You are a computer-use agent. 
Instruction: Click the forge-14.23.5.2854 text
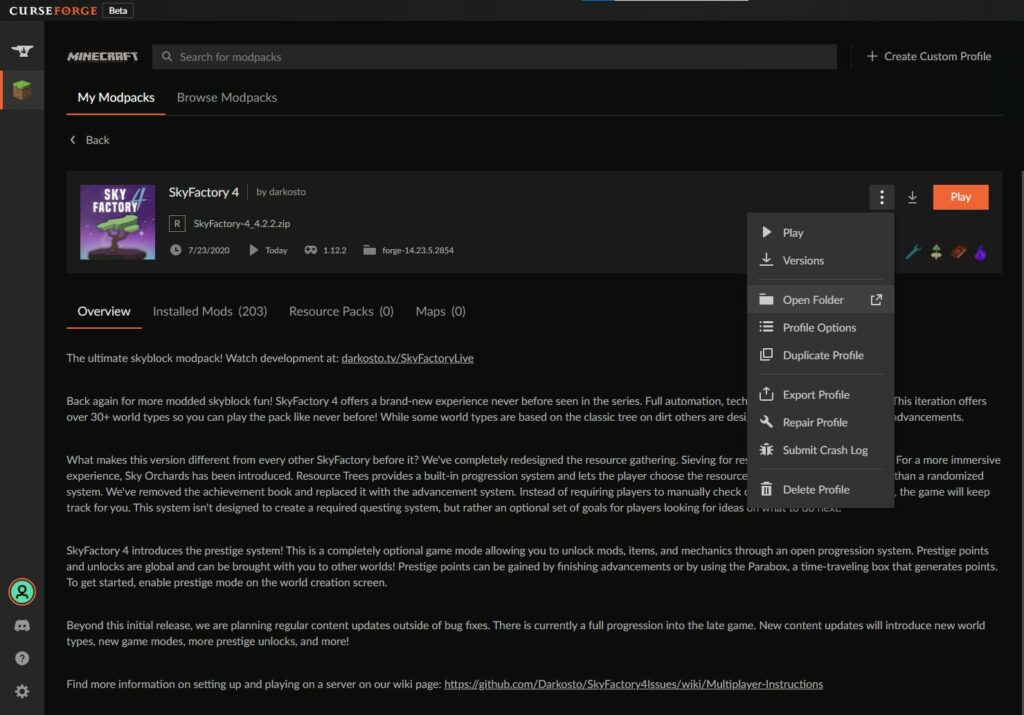[418, 250]
